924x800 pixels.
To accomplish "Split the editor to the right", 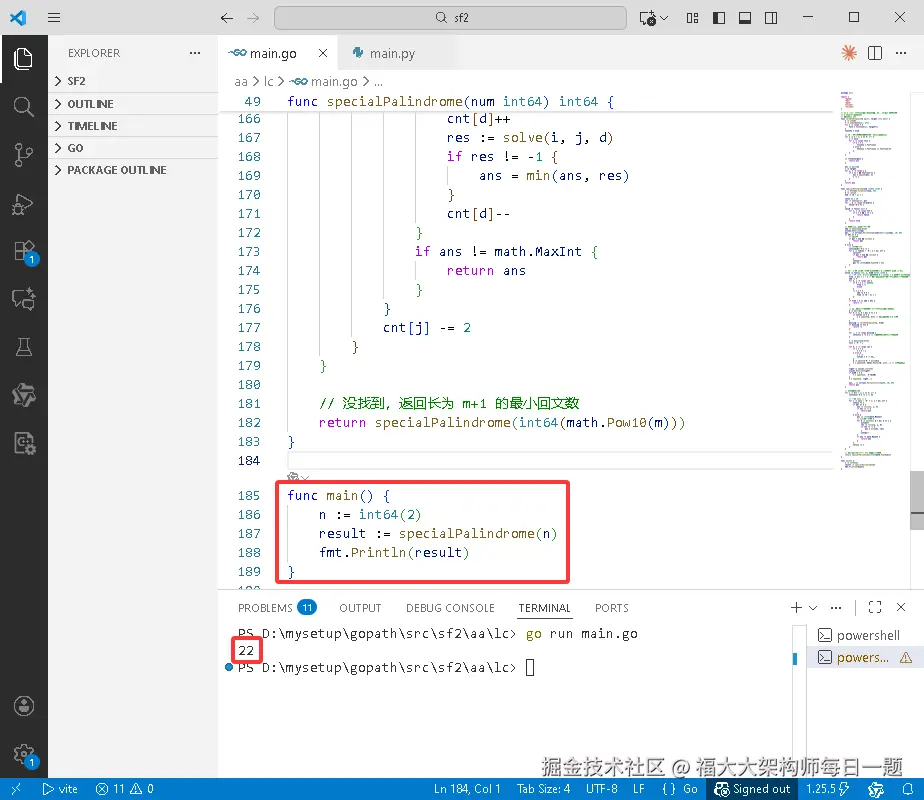I will click(875, 53).
